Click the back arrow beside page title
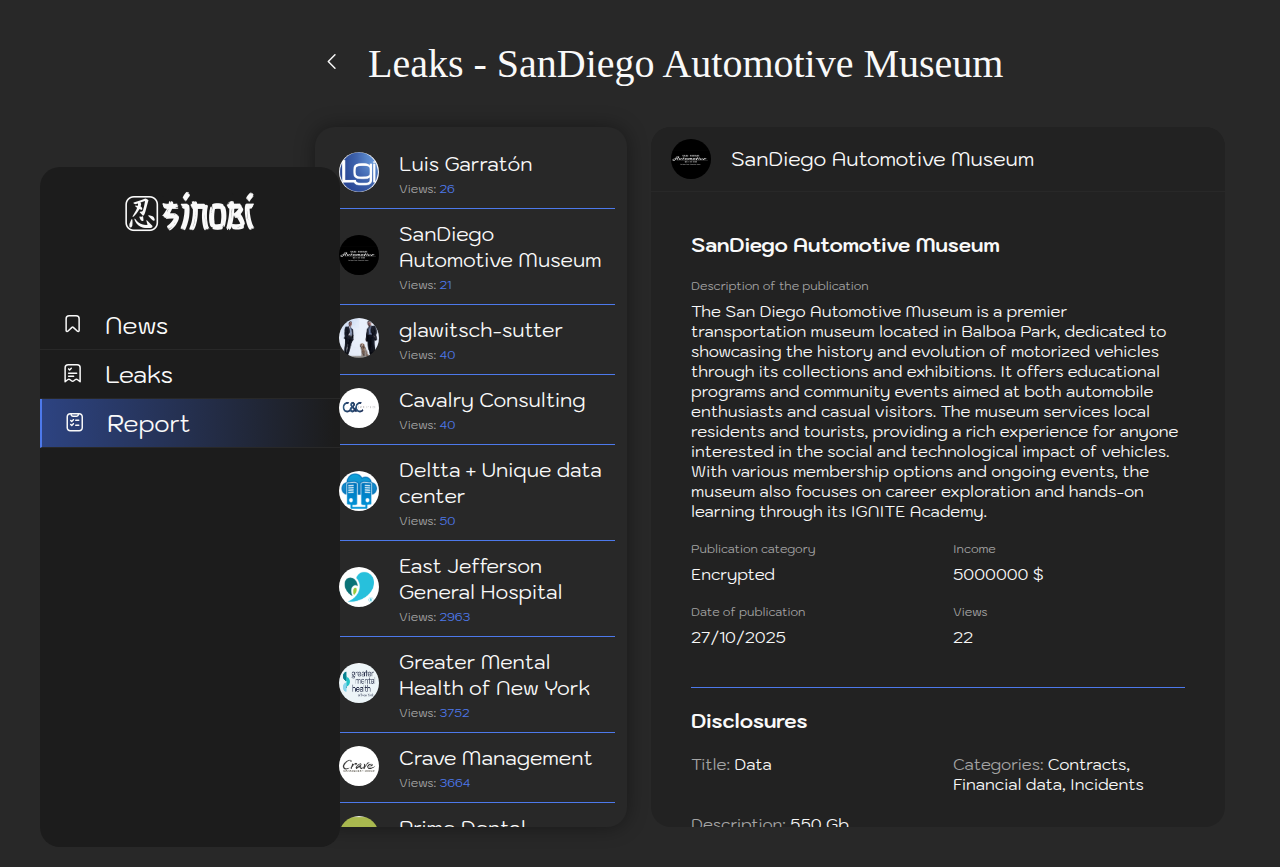This screenshot has height=867, width=1280. 332,62
